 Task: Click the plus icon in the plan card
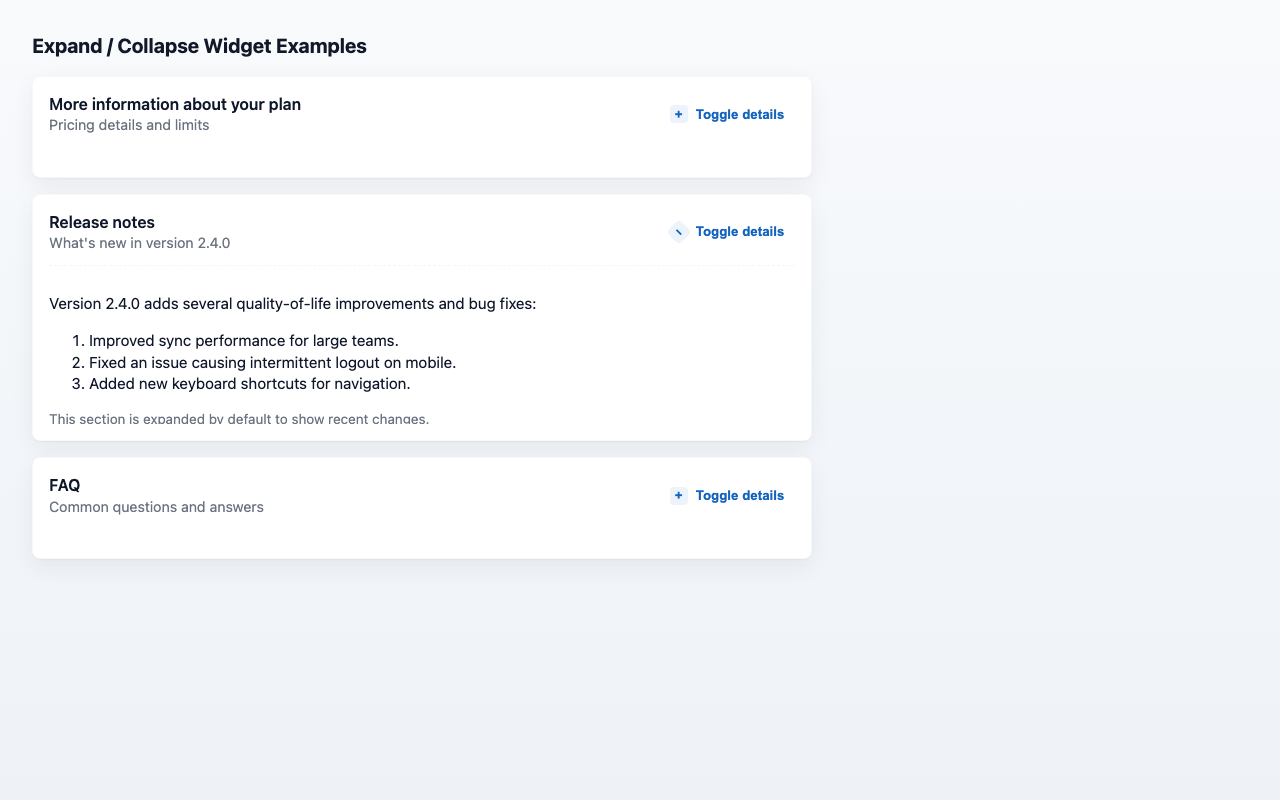679,114
